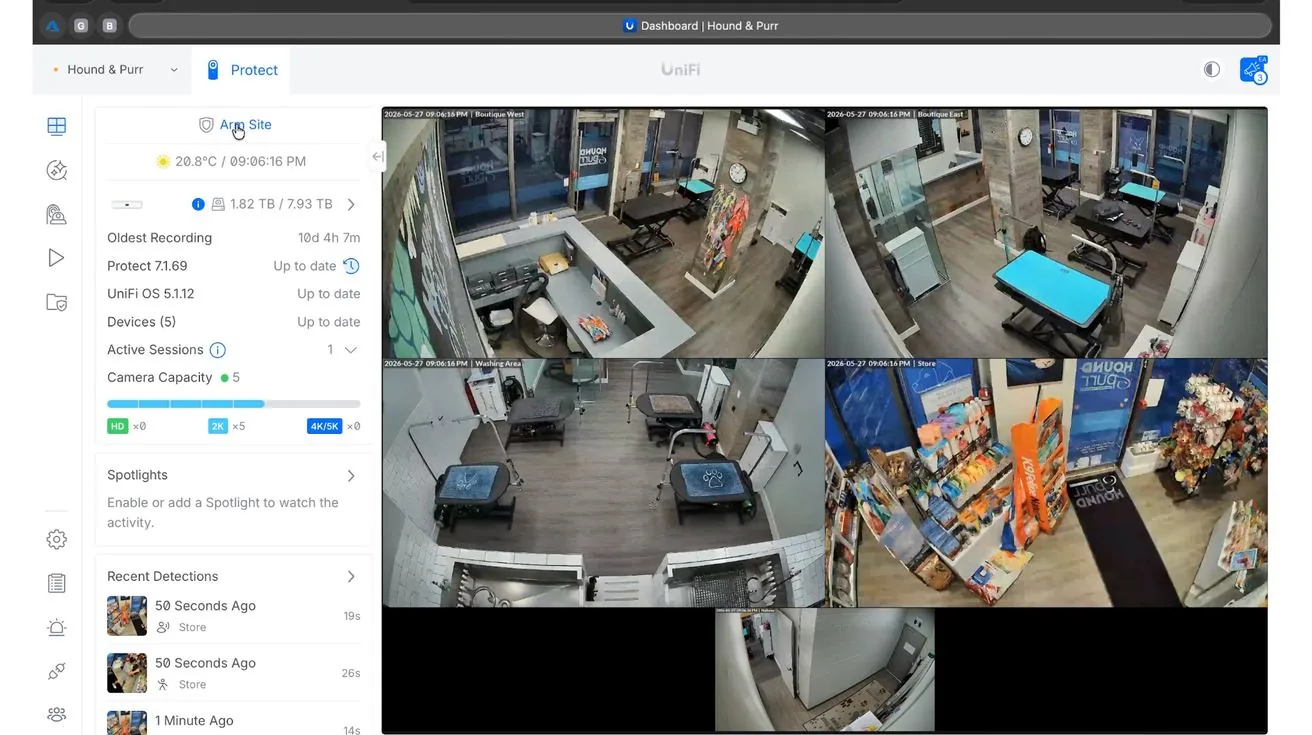Click the 20.8°C / 09:06:16 PM text

pos(241,161)
